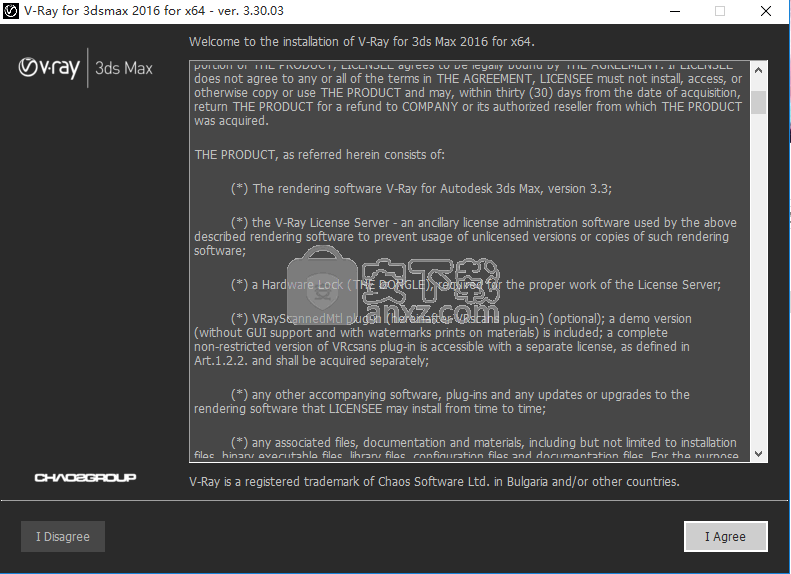Click the V-Ray 3ds Max logo
The height and width of the screenshot is (574, 791).
point(85,68)
